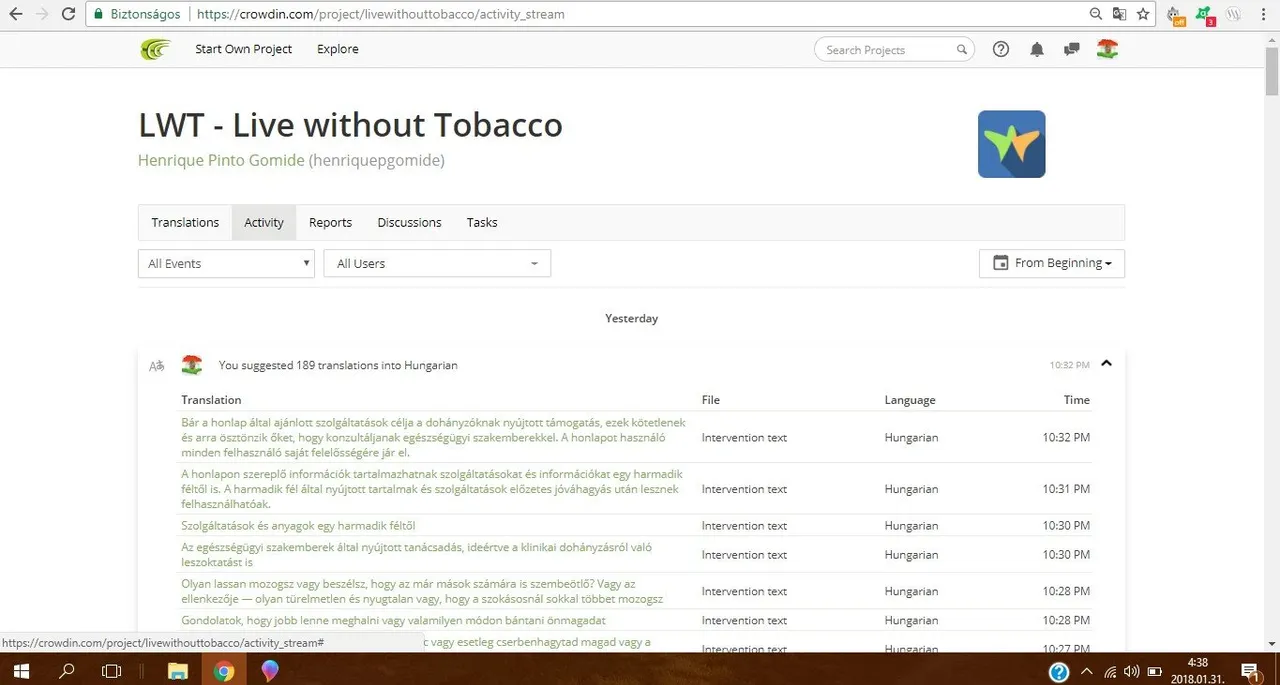Click Start Own Project link

(244, 49)
